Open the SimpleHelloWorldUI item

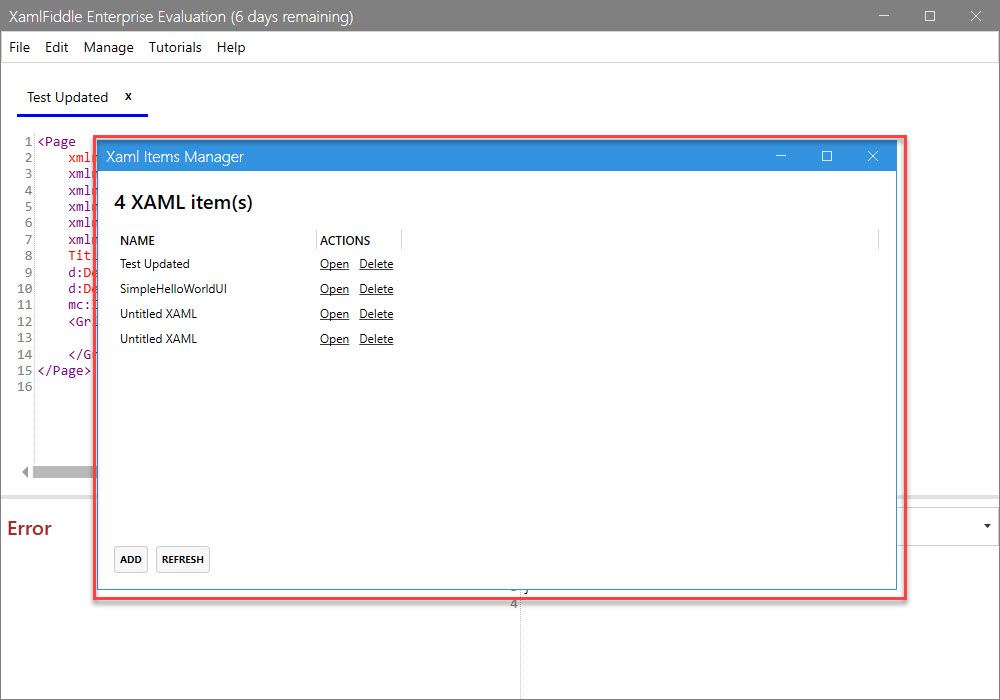334,289
